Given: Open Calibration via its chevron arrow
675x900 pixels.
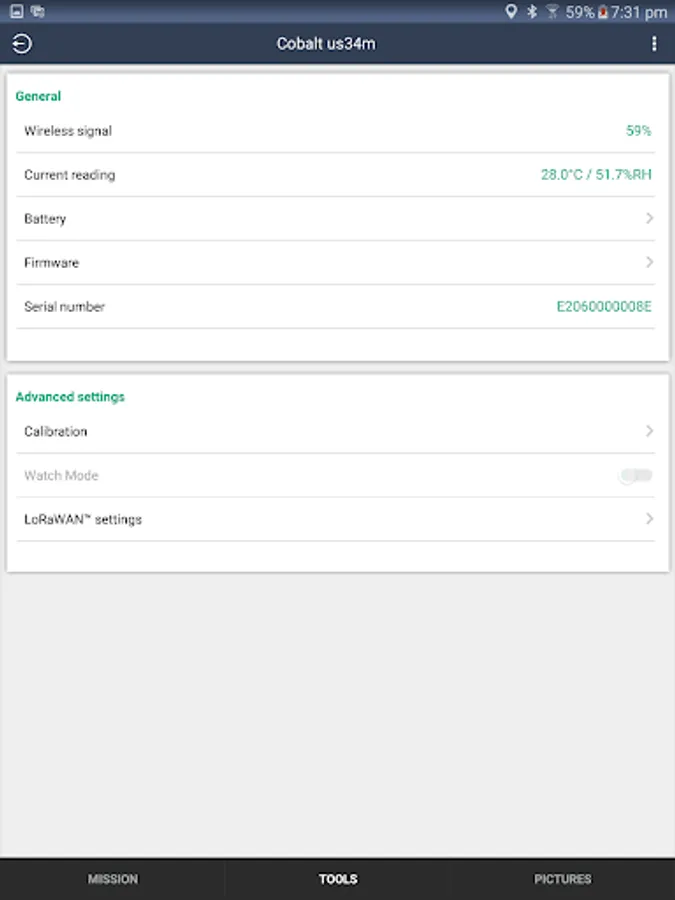Looking at the screenshot, I should [649, 431].
